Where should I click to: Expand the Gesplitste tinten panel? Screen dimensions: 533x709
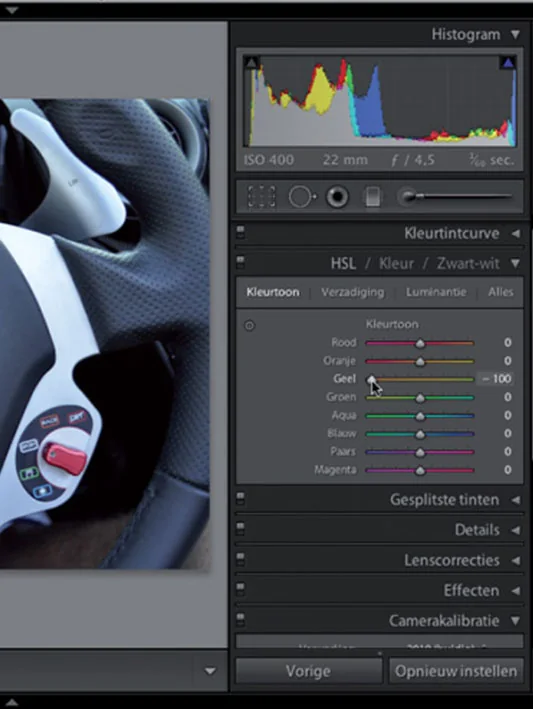click(x=515, y=500)
